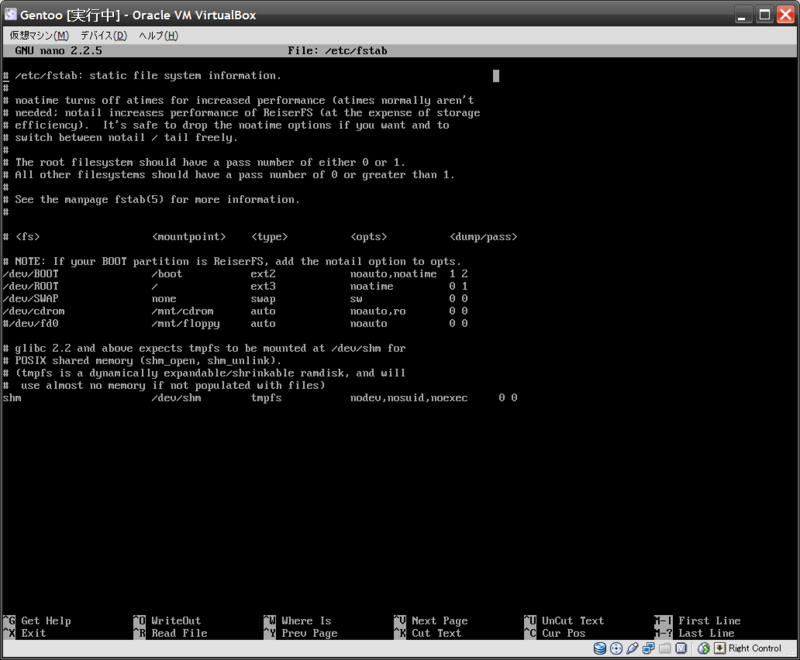This screenshot has width=800, height=660.
Task: Open the ヘルプ(H) menu
Action: pos(159,35)
